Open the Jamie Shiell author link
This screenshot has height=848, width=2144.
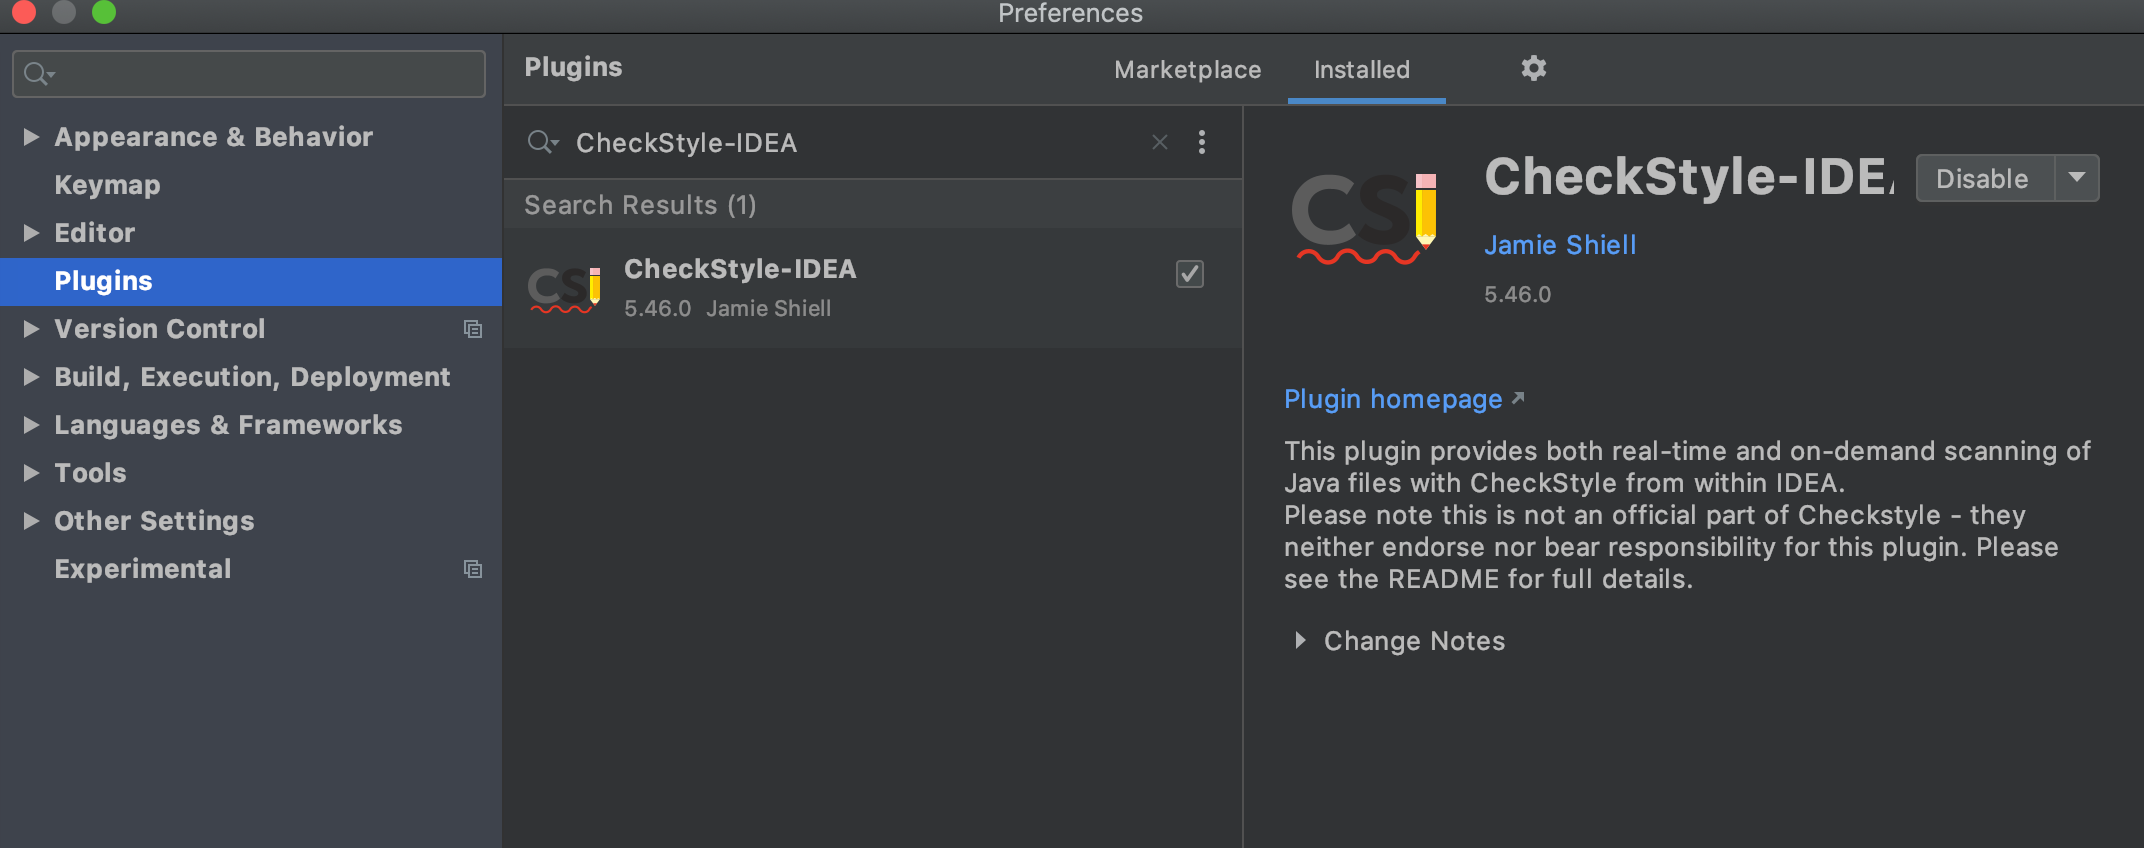1560,245
